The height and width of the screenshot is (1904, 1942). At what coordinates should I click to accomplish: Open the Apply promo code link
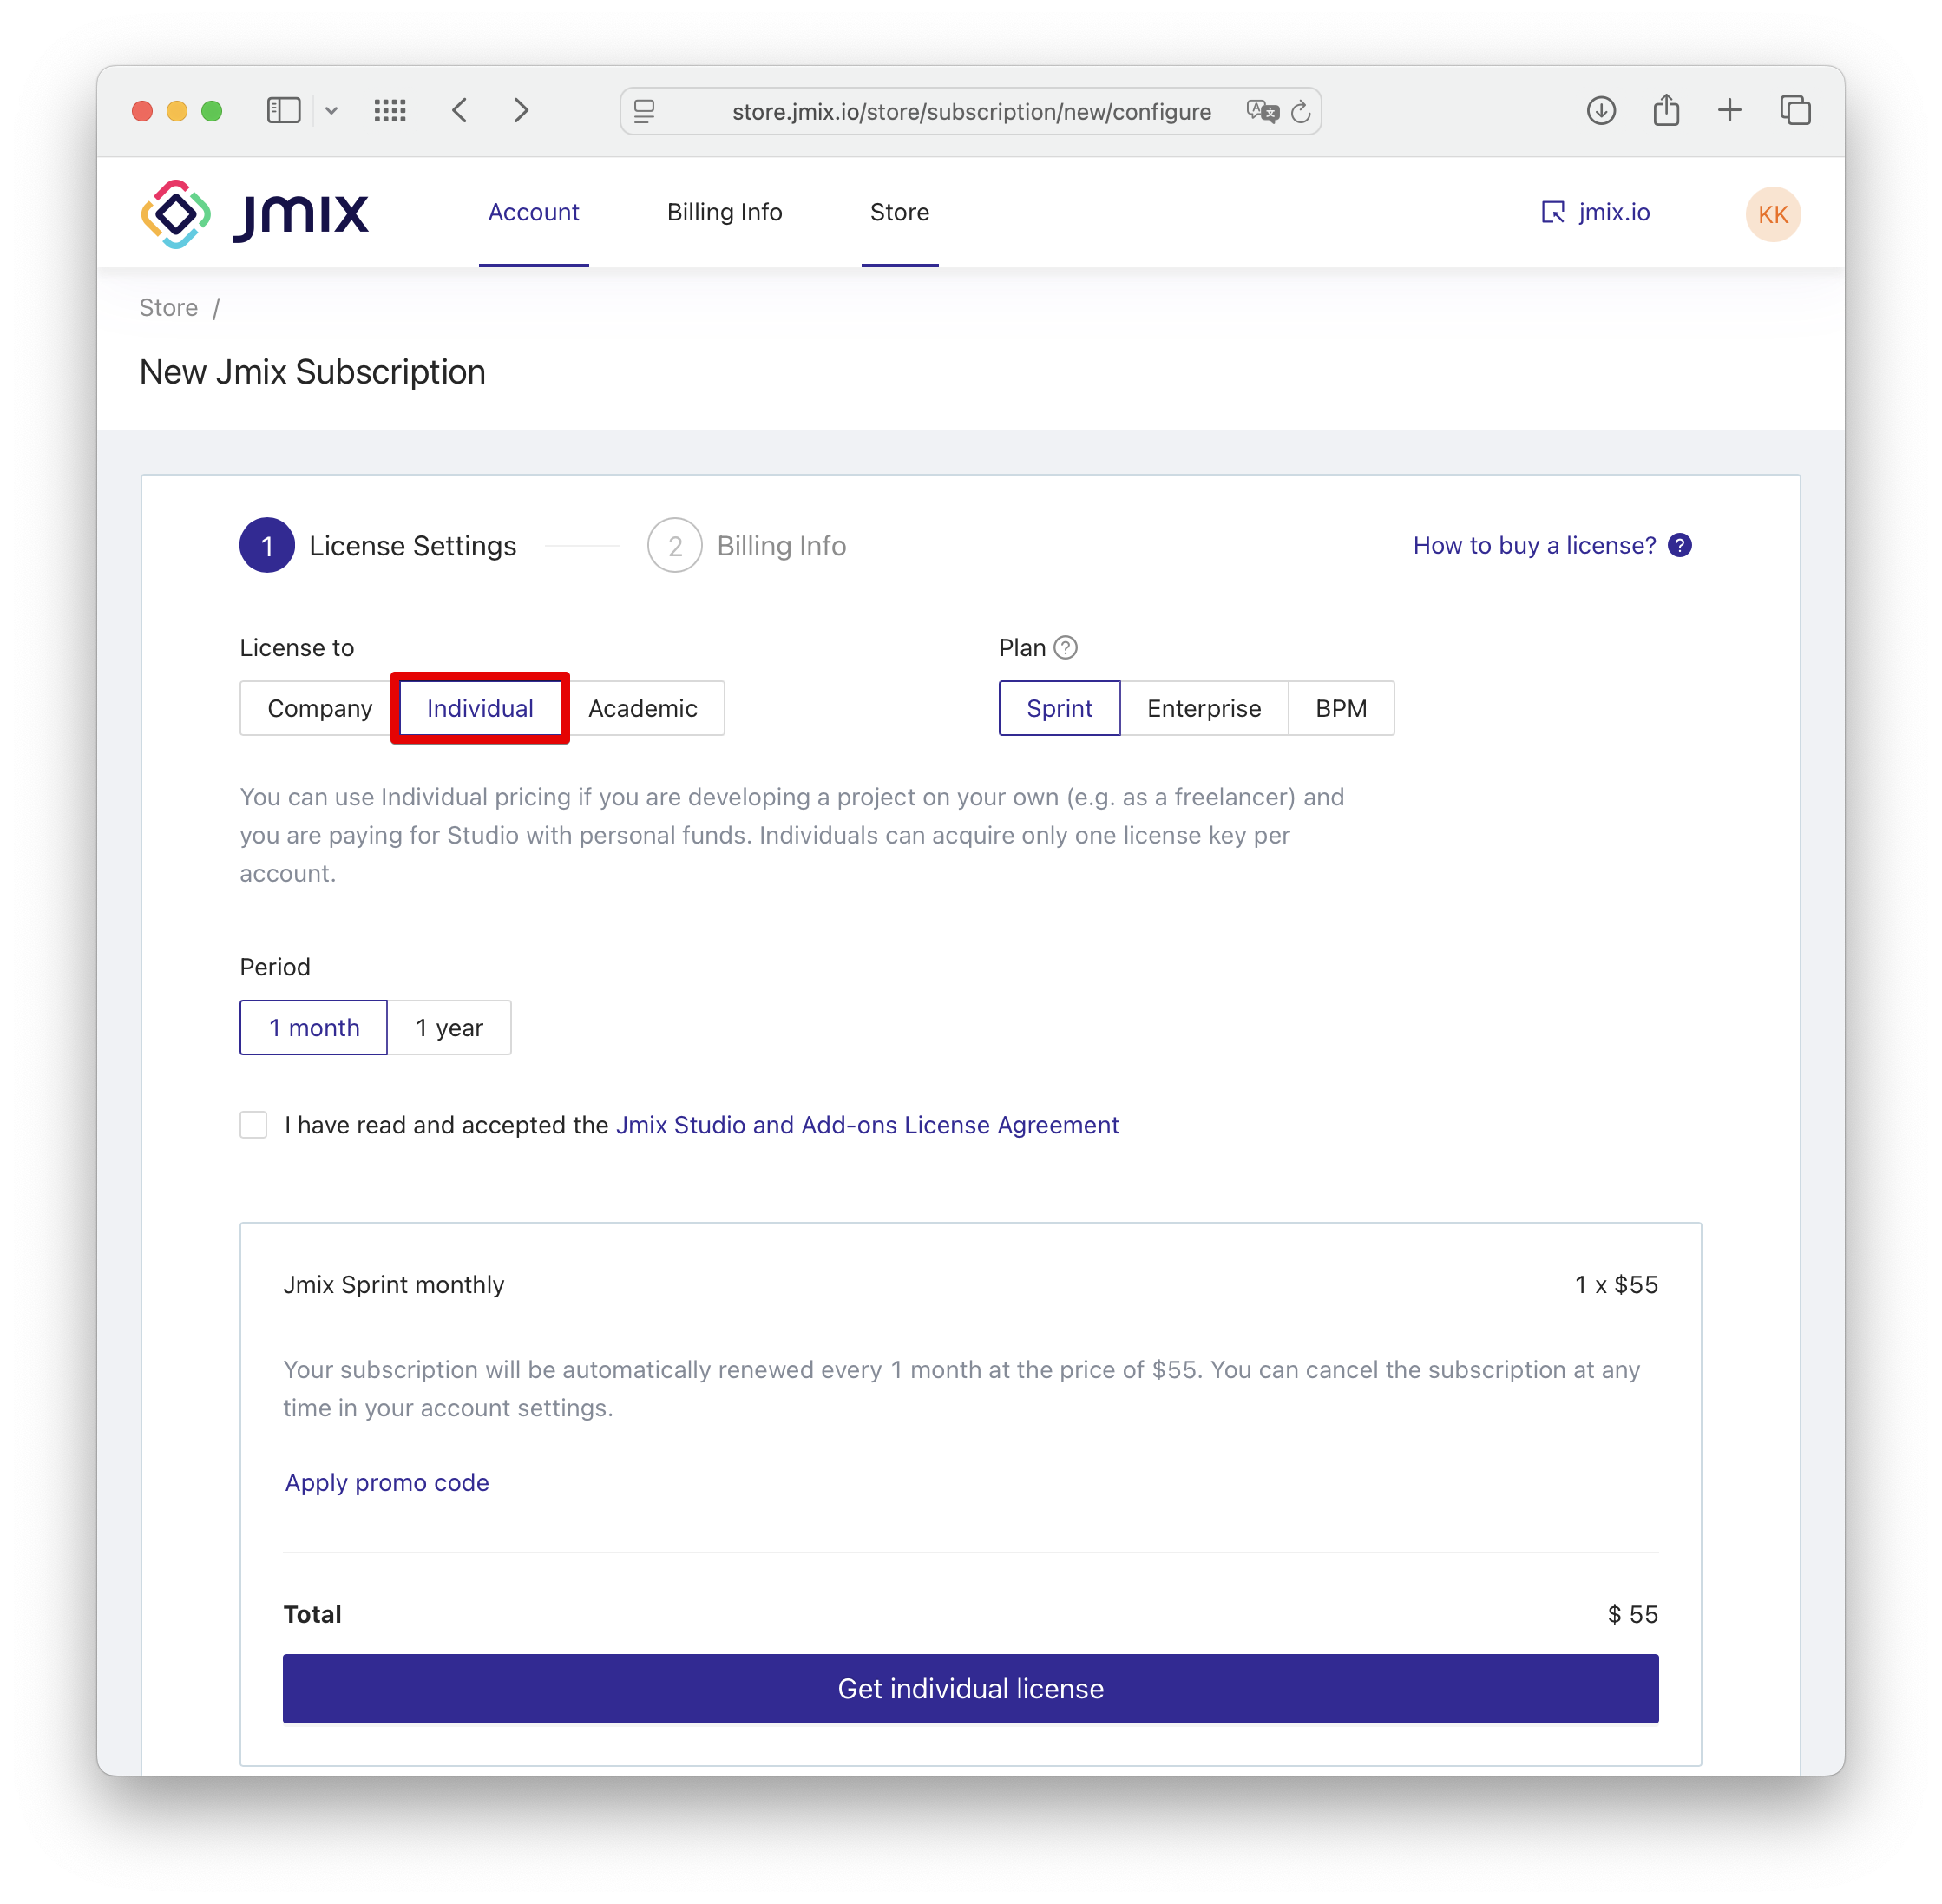click(386, 1482)
